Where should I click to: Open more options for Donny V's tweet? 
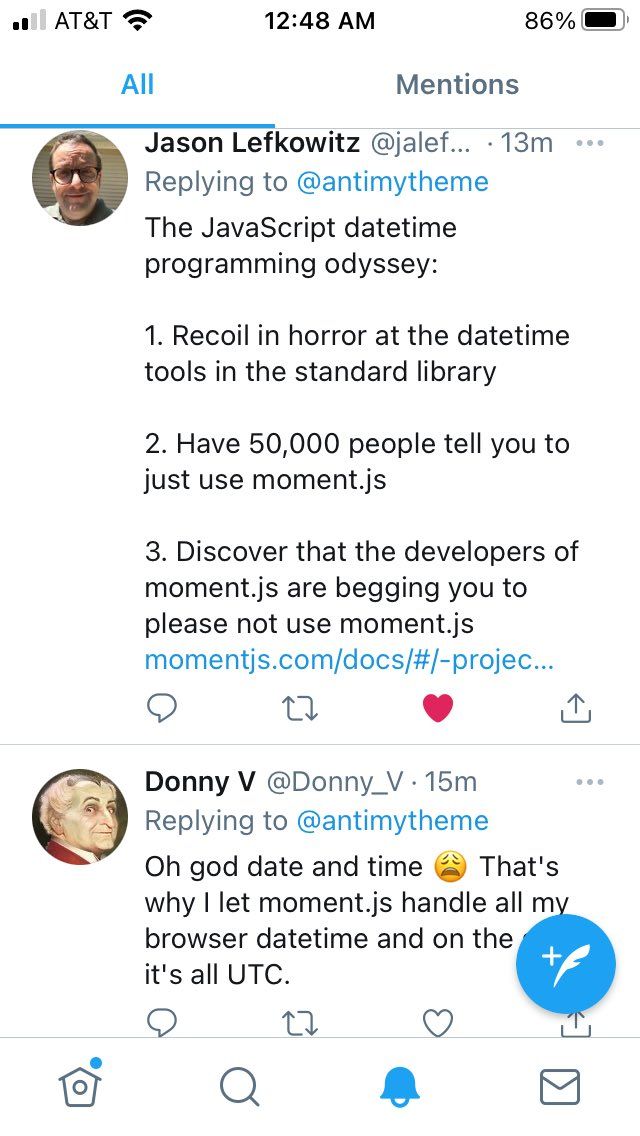pos(590,781)
